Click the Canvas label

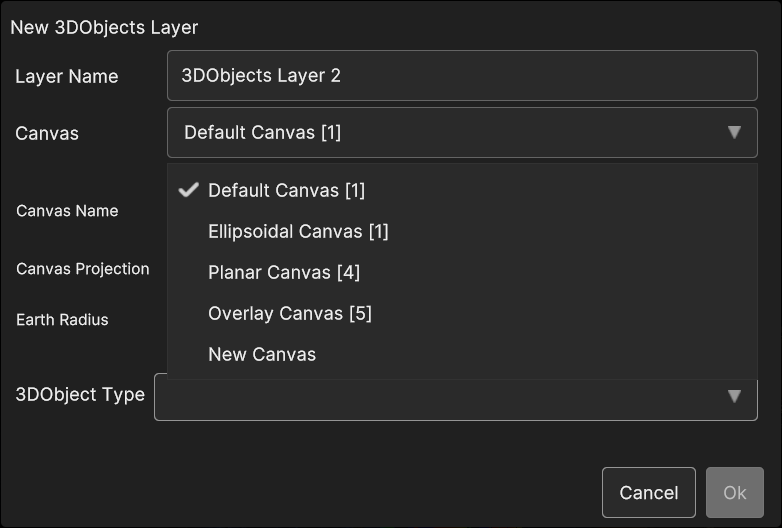47,134
